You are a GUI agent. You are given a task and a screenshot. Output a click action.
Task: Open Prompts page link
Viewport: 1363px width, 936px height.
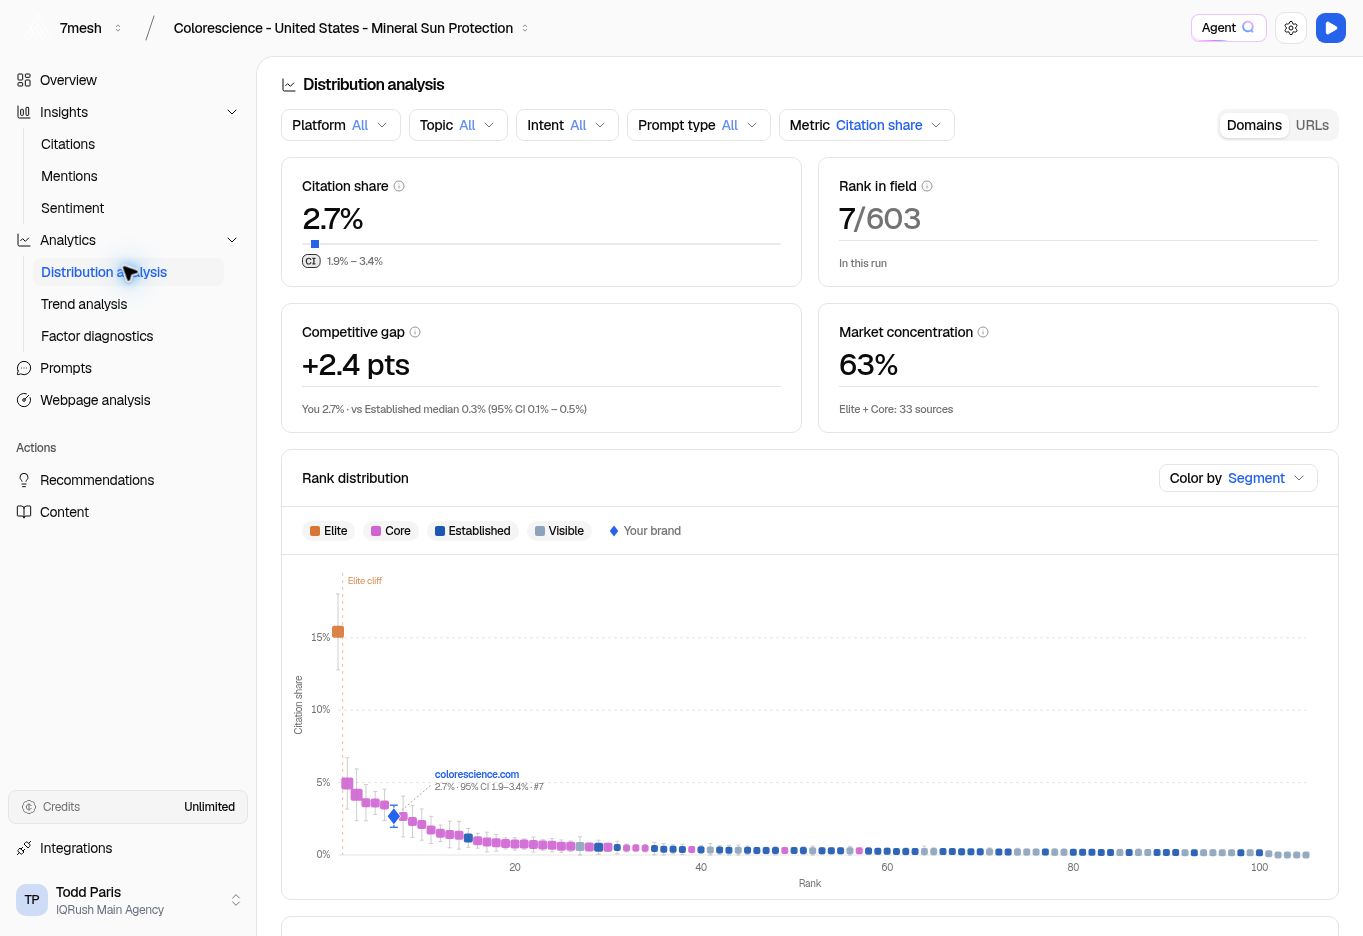tap(66, 368)
